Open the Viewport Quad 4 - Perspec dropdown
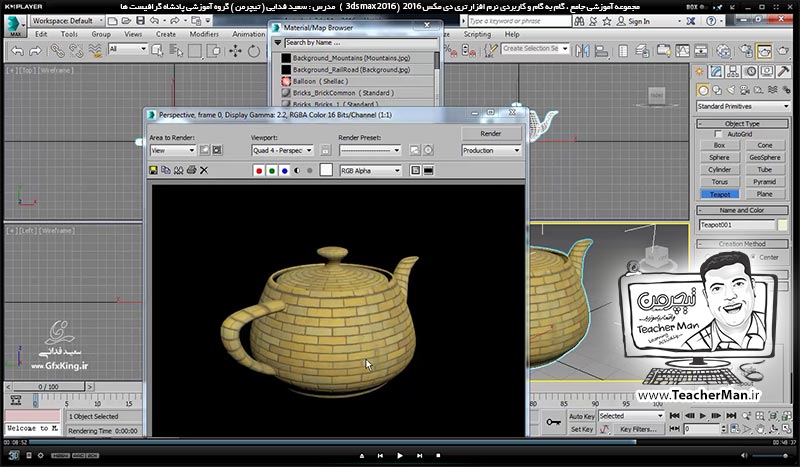 coord(282,150)
